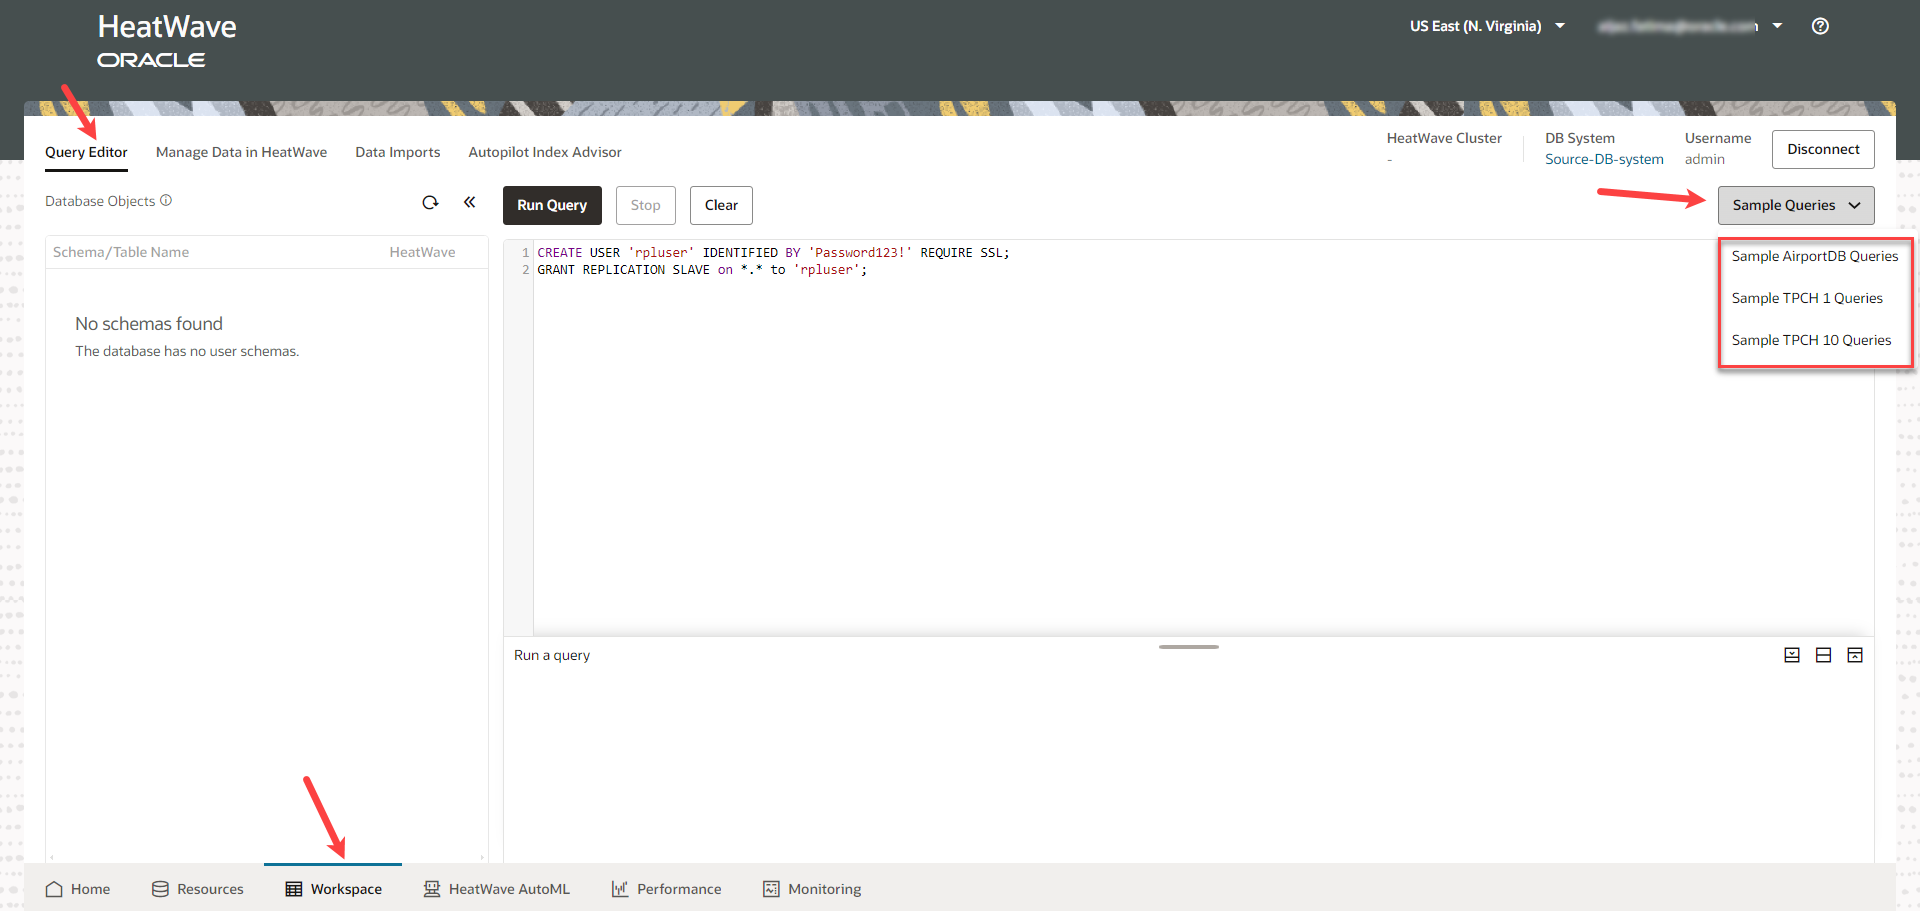Screen dimensions: 1920x911
Task: Click the Disconnect button
Action: (x=1823, y=149)
